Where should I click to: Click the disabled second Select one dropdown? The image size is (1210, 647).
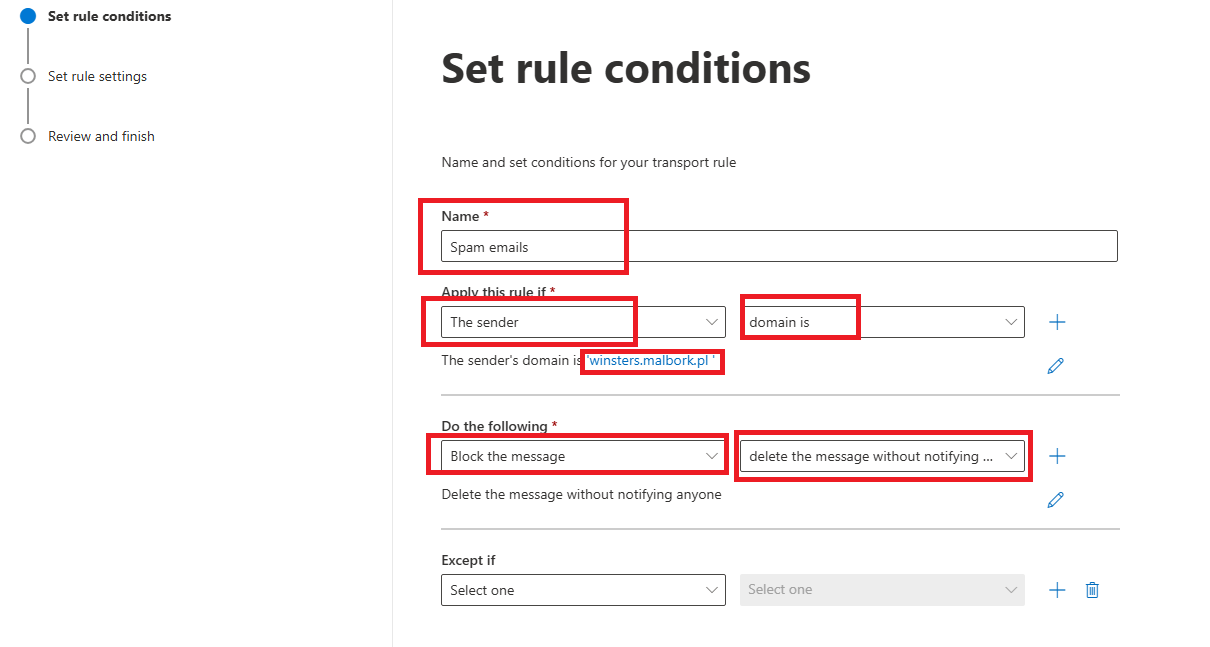[882, 590]
